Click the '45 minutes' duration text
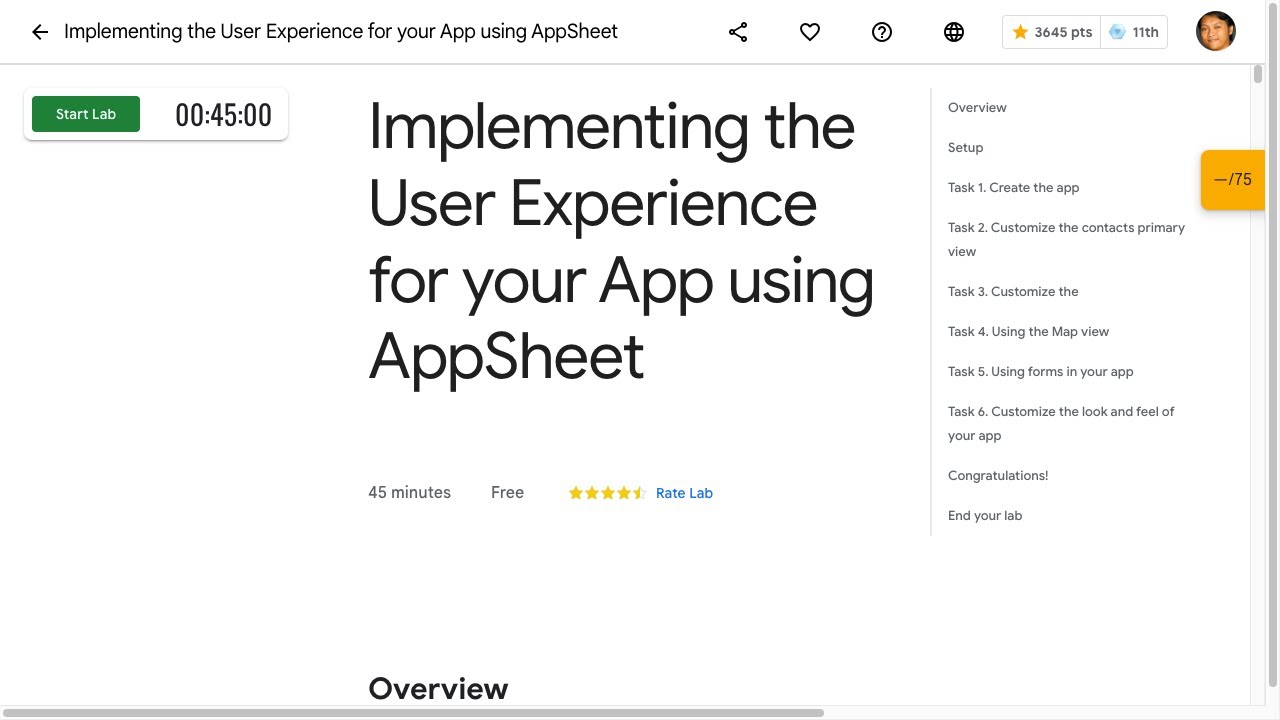The image size is (1280, 720). [x=409, y=492]
